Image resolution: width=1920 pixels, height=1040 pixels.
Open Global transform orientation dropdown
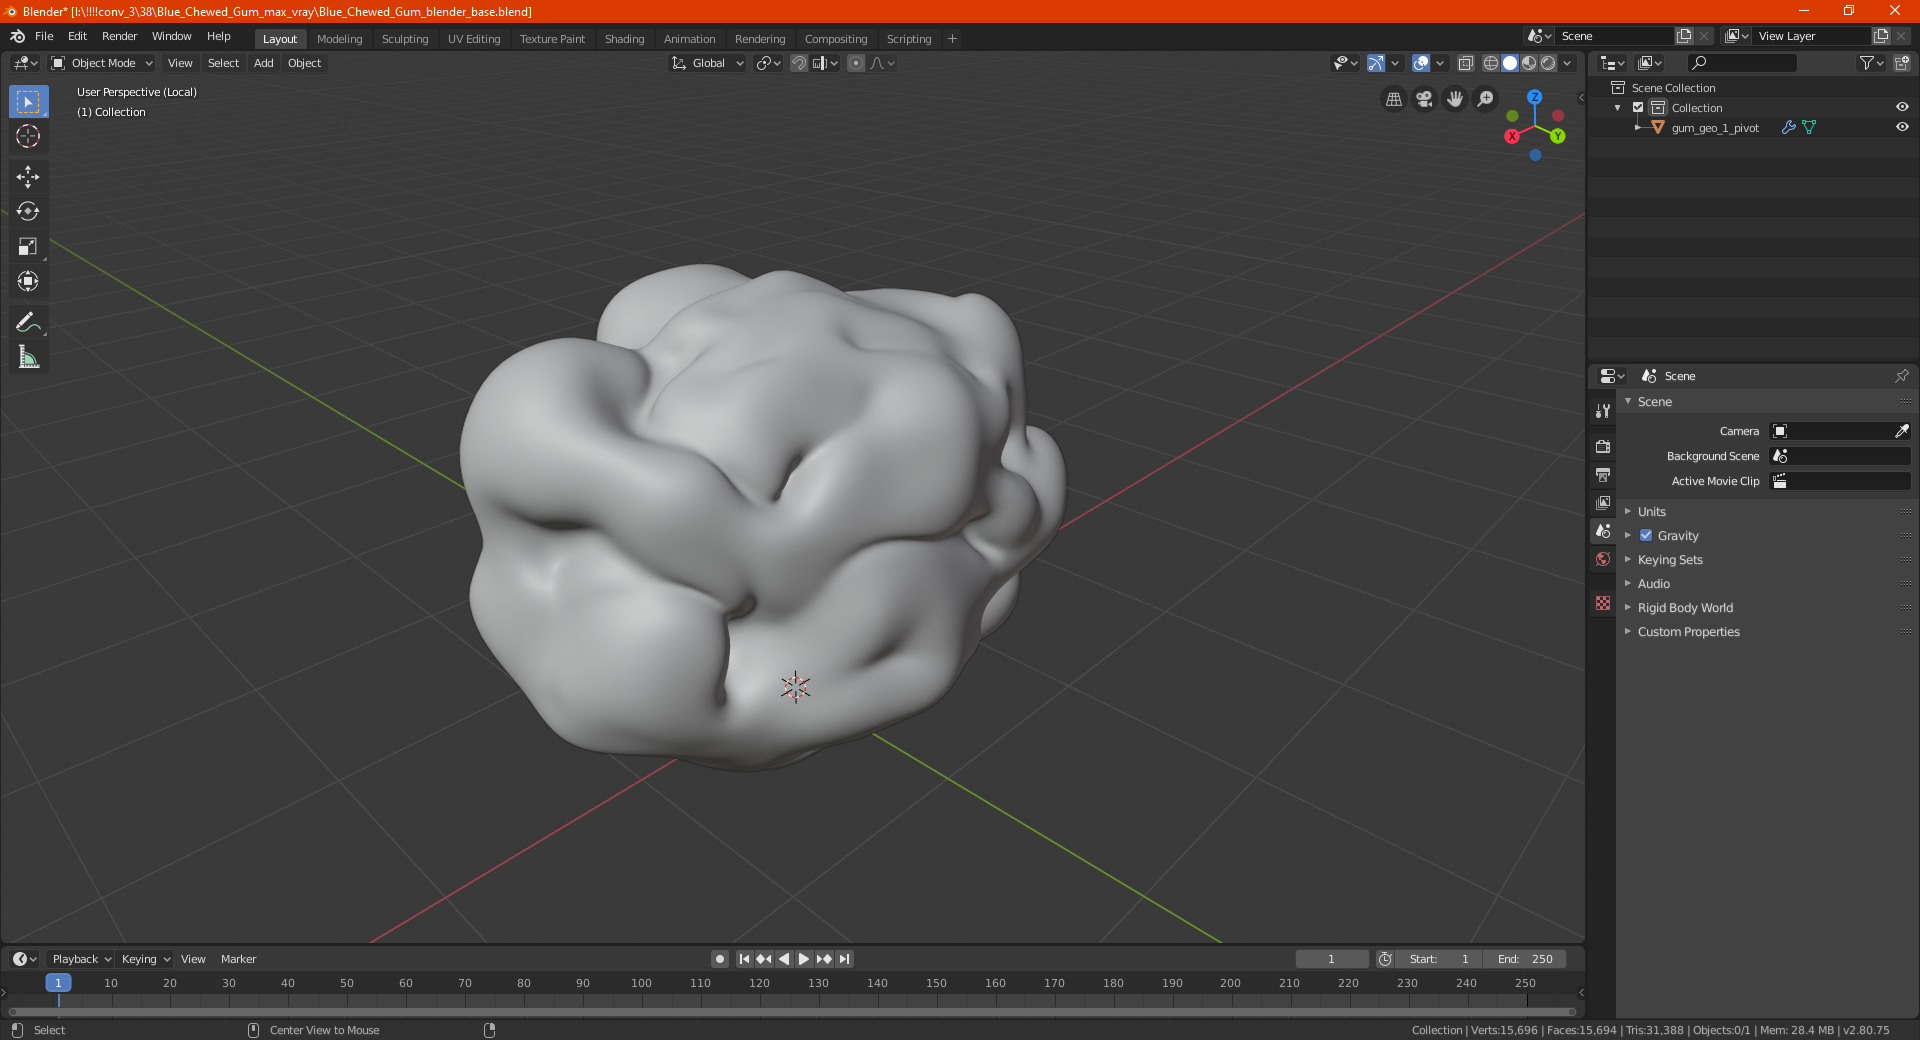pos(708,63)
